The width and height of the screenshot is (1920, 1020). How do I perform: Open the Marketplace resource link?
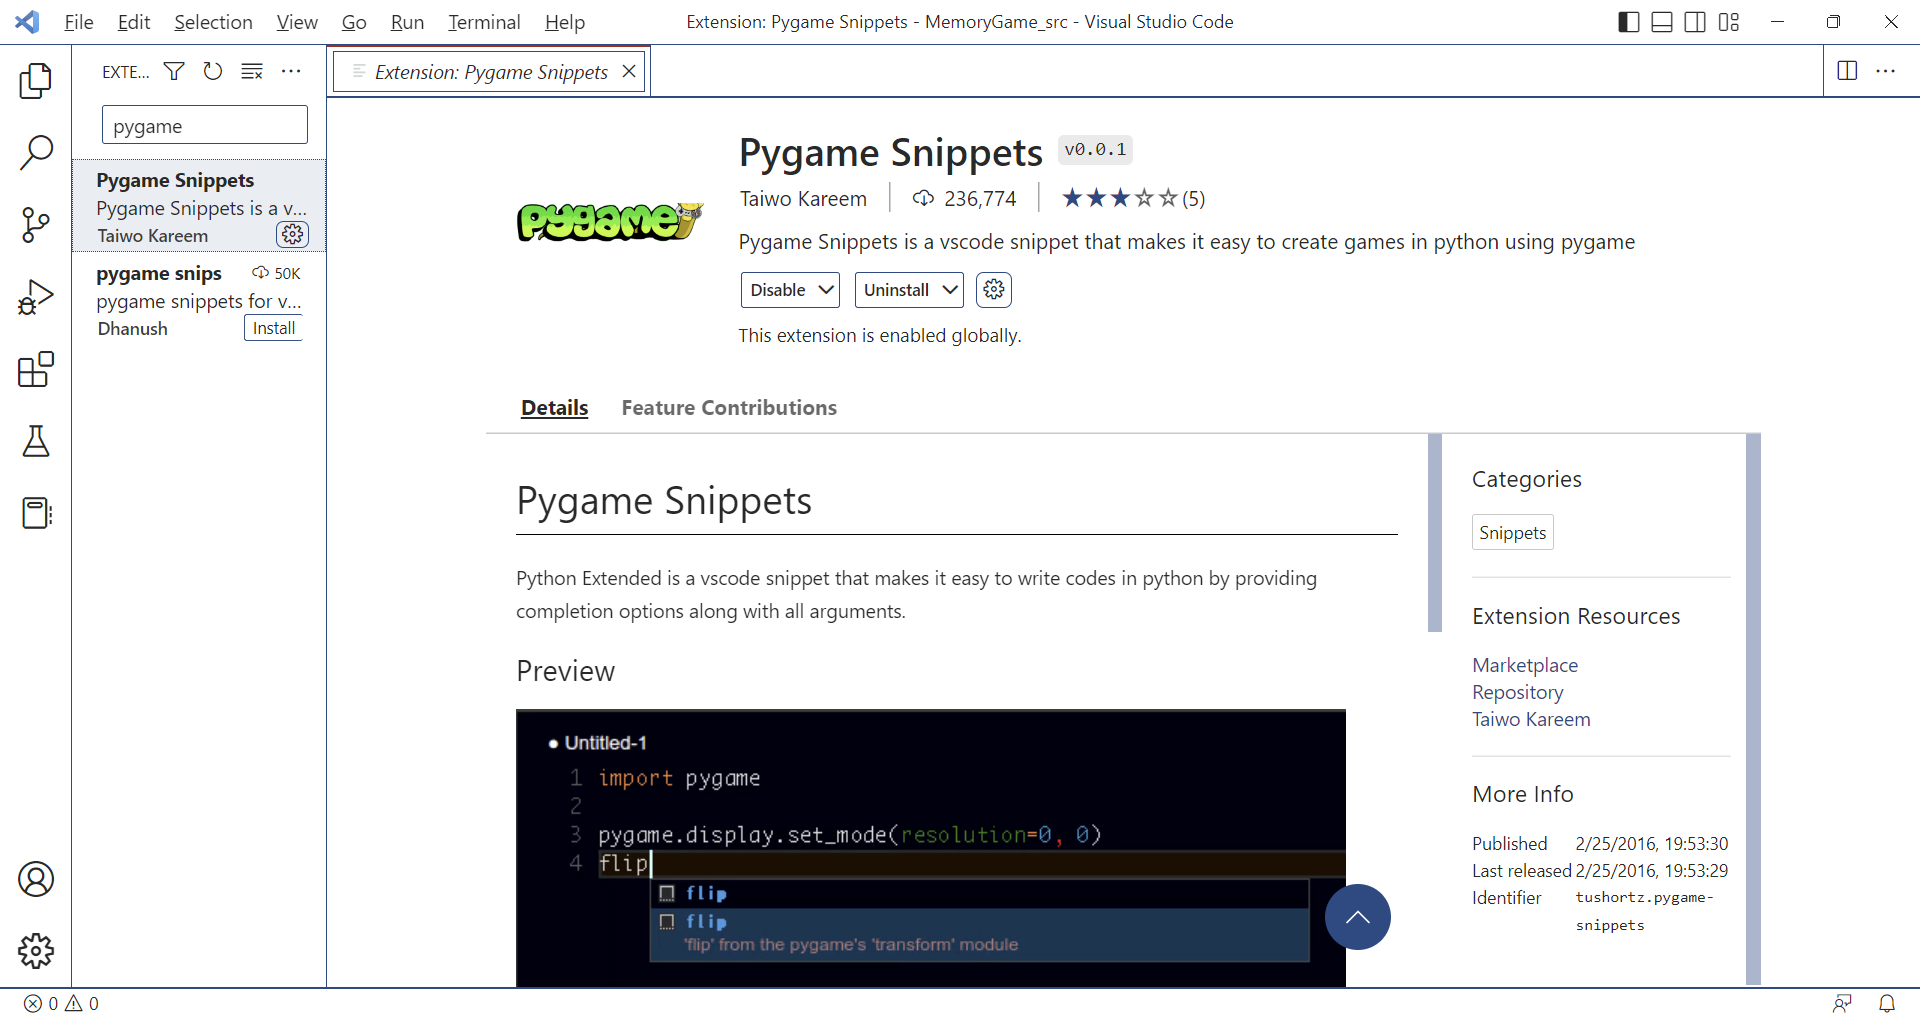click(x=1525, y=665)
